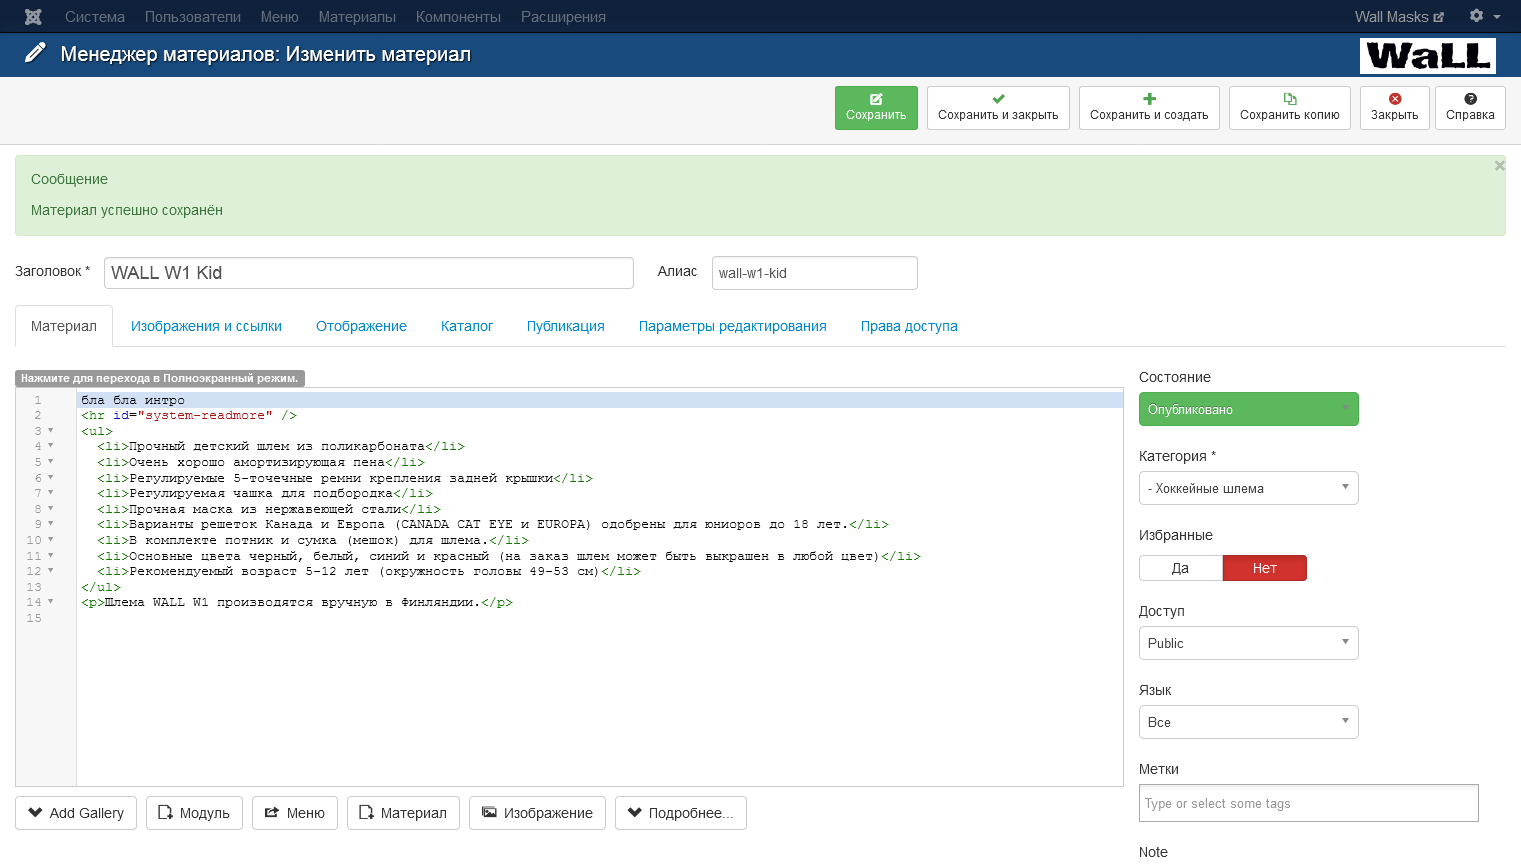Open Wall Masks site link
Screen dimensions: 1521x866
(x=1398, y=17)
